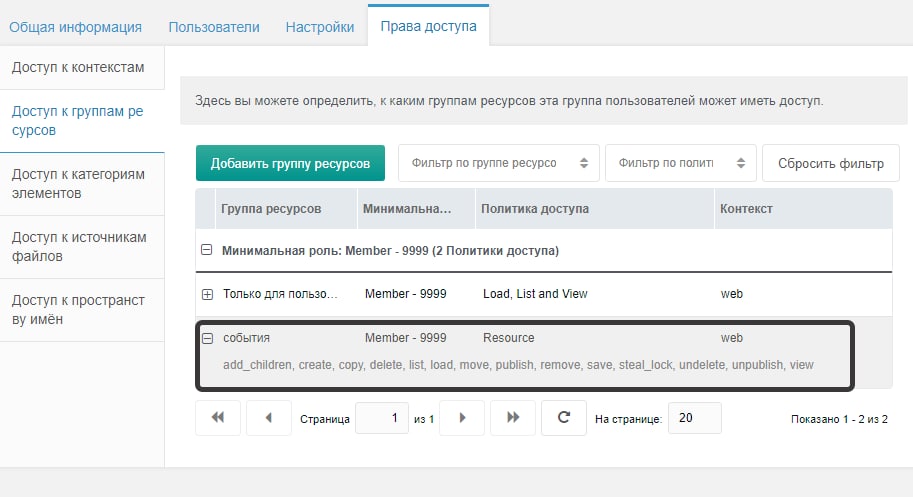The height and width of the screenshot is (497, 913).
Task: Open 'Доступ к контекстам' side tab
Action: click(x=82, y=68)
